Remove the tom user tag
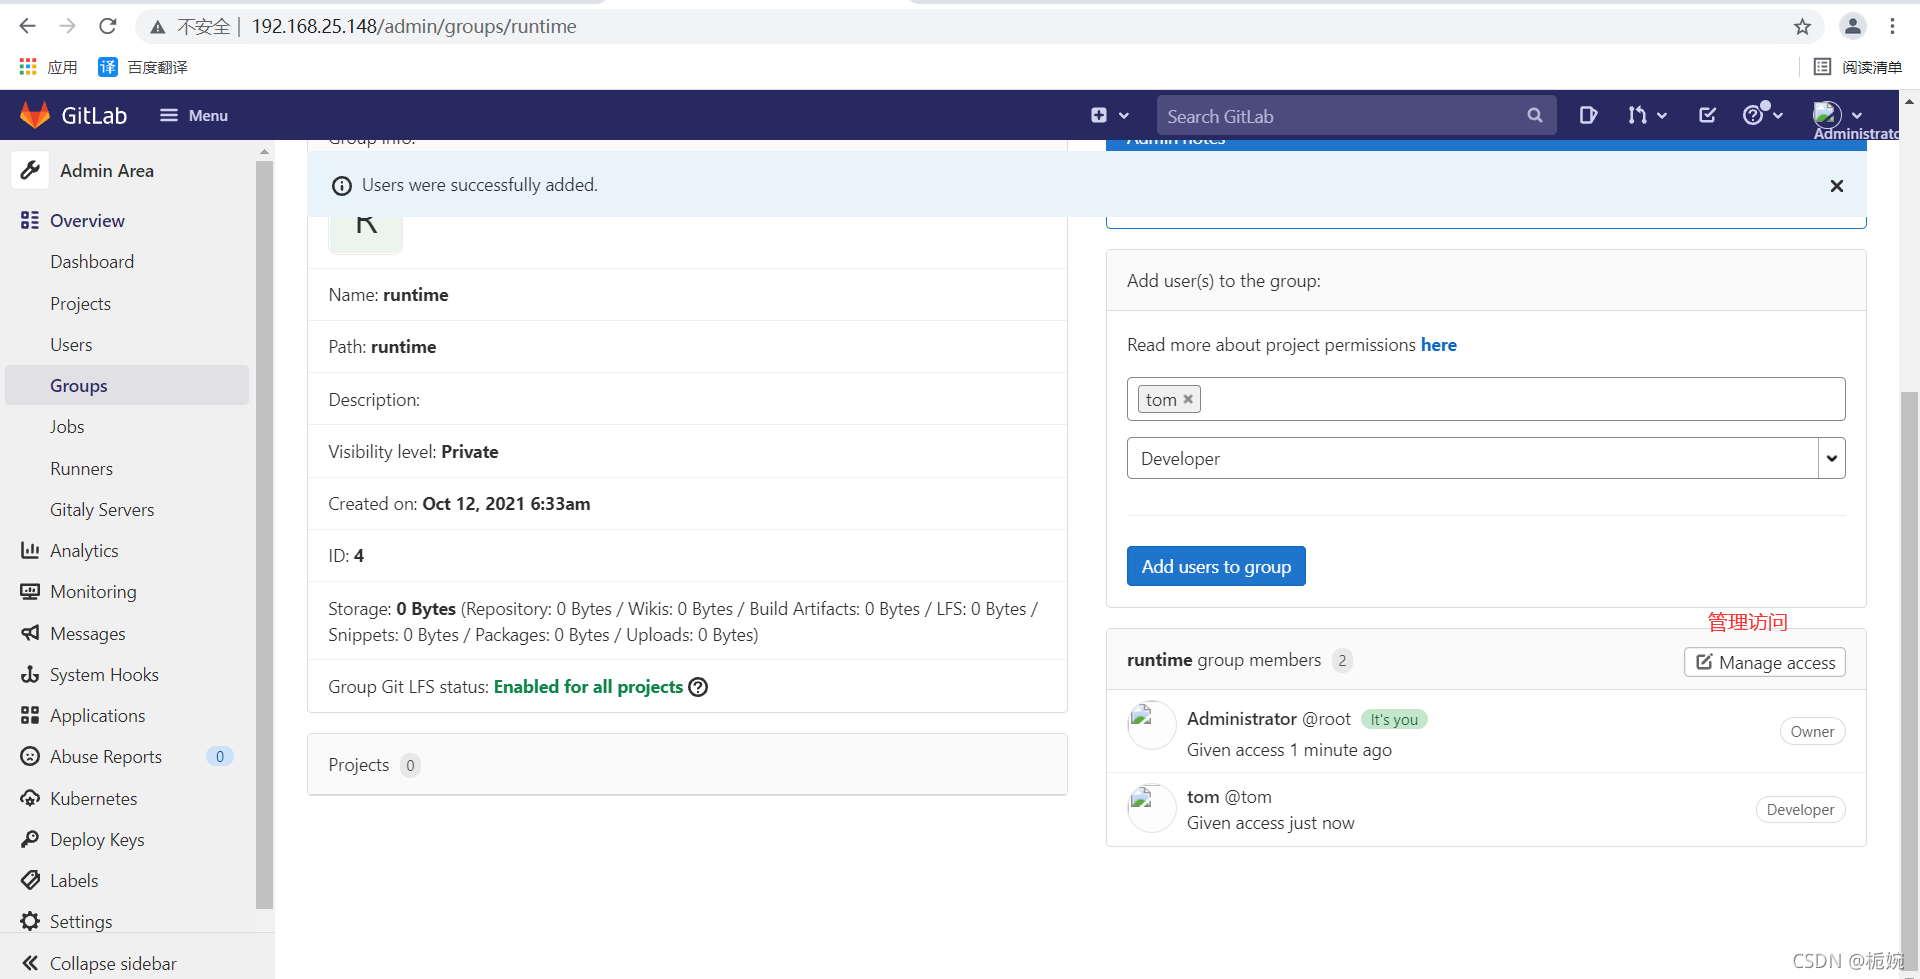1920x979 pixels. pos(1188,399)
